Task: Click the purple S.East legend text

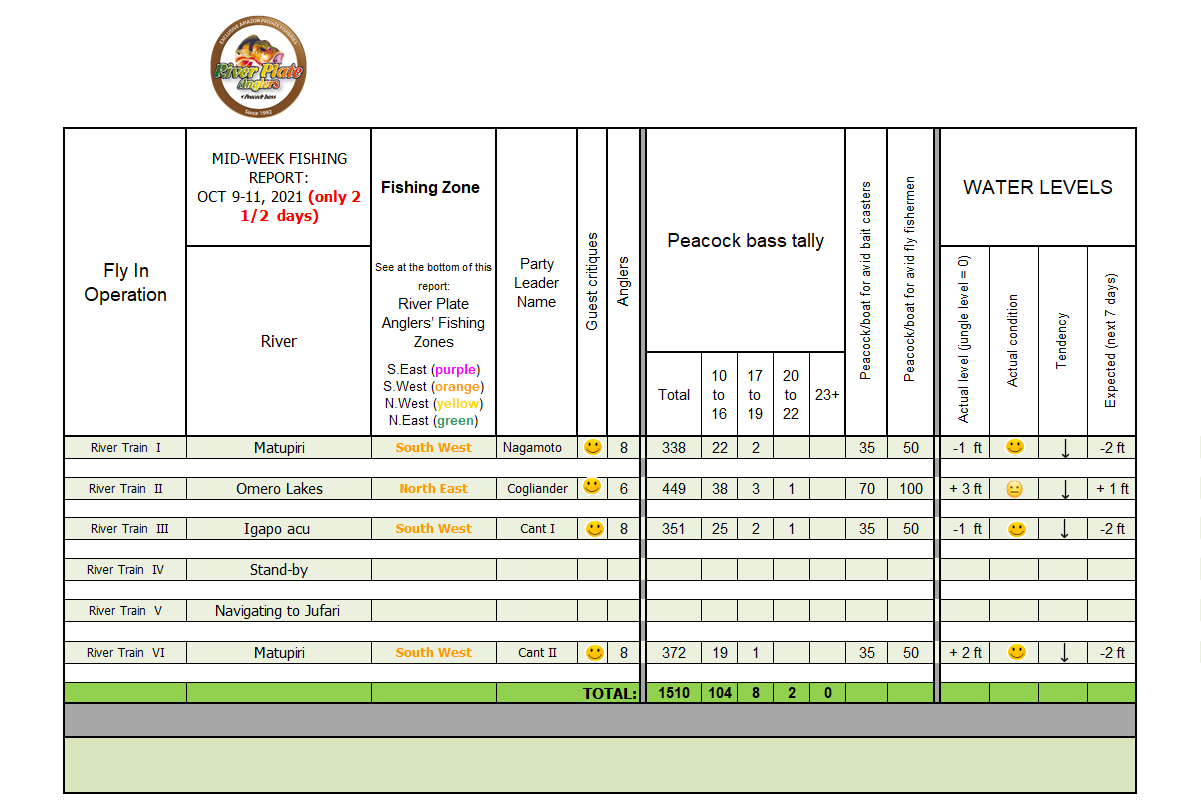Action: [433, 370]
